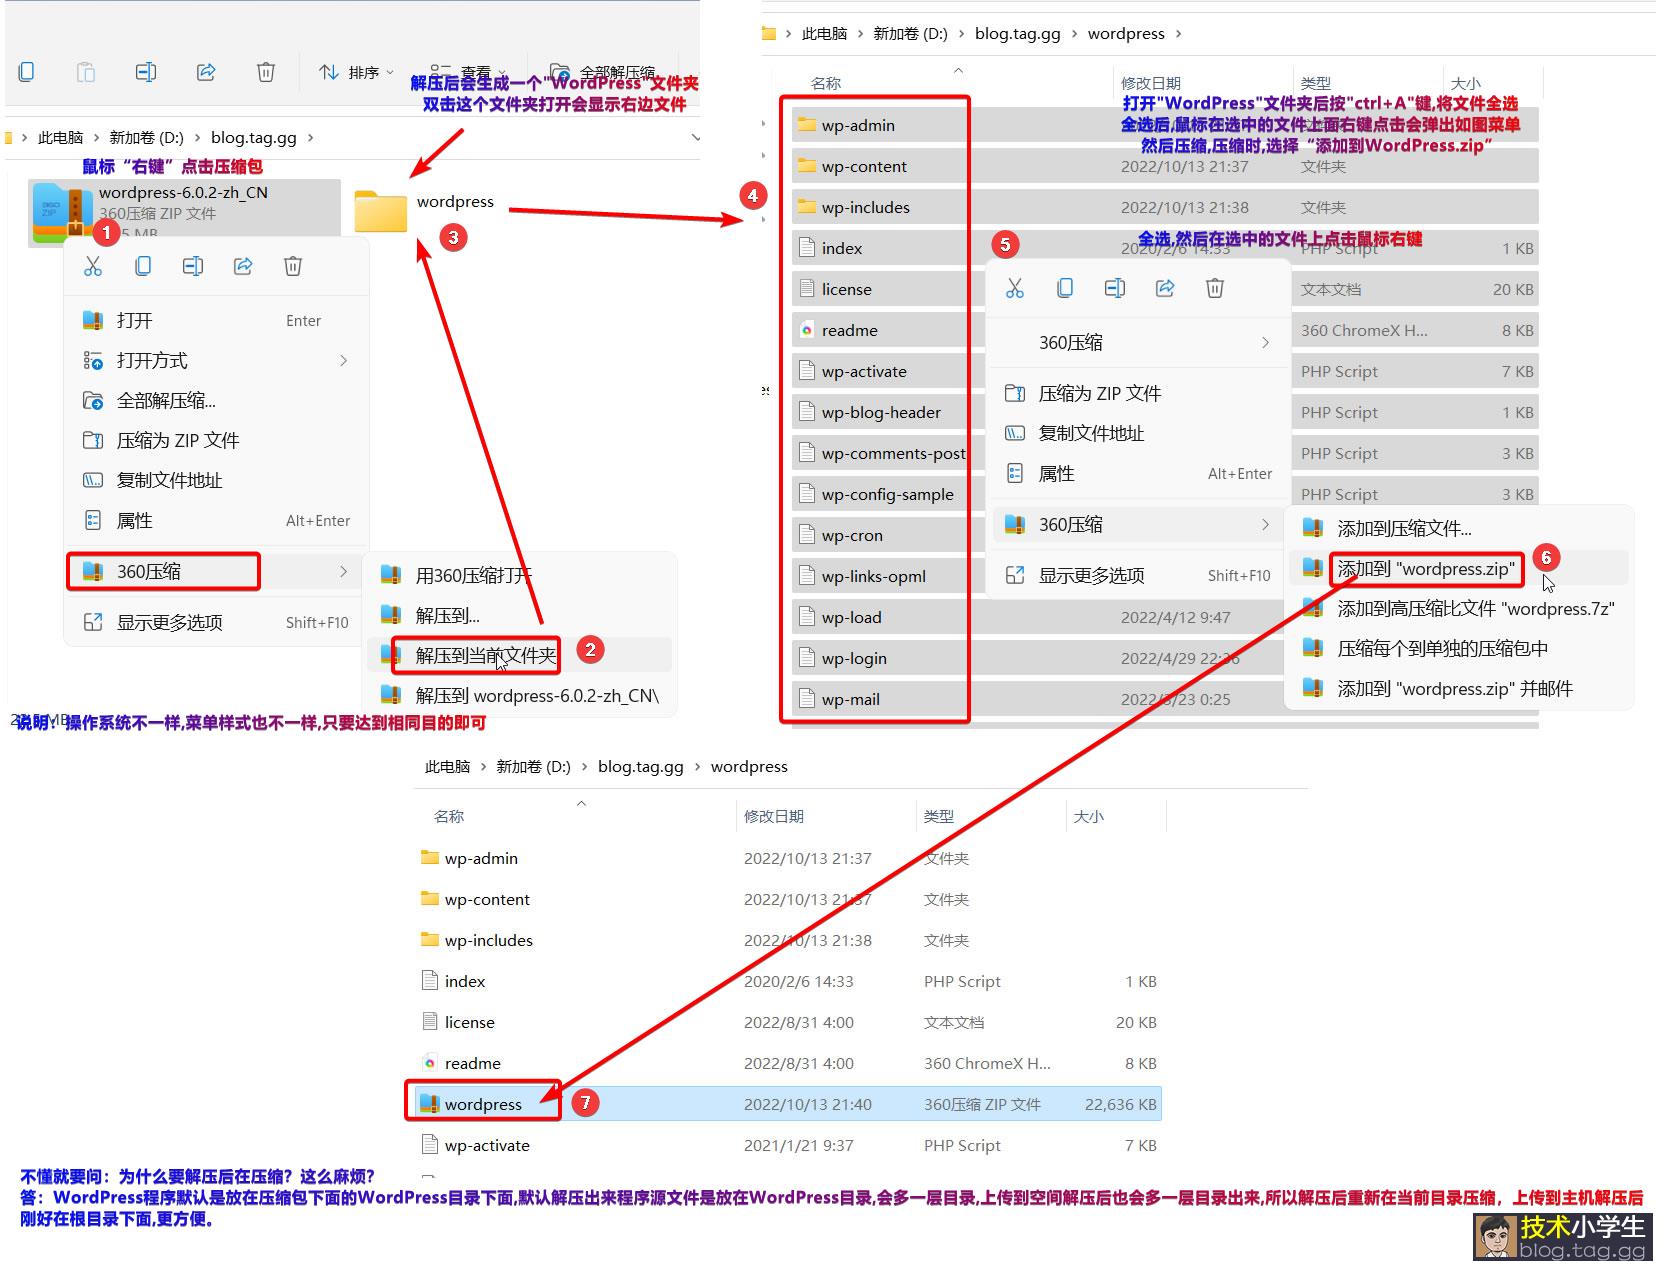Click the Rename icon in the top toolbar

coord(146,72)
